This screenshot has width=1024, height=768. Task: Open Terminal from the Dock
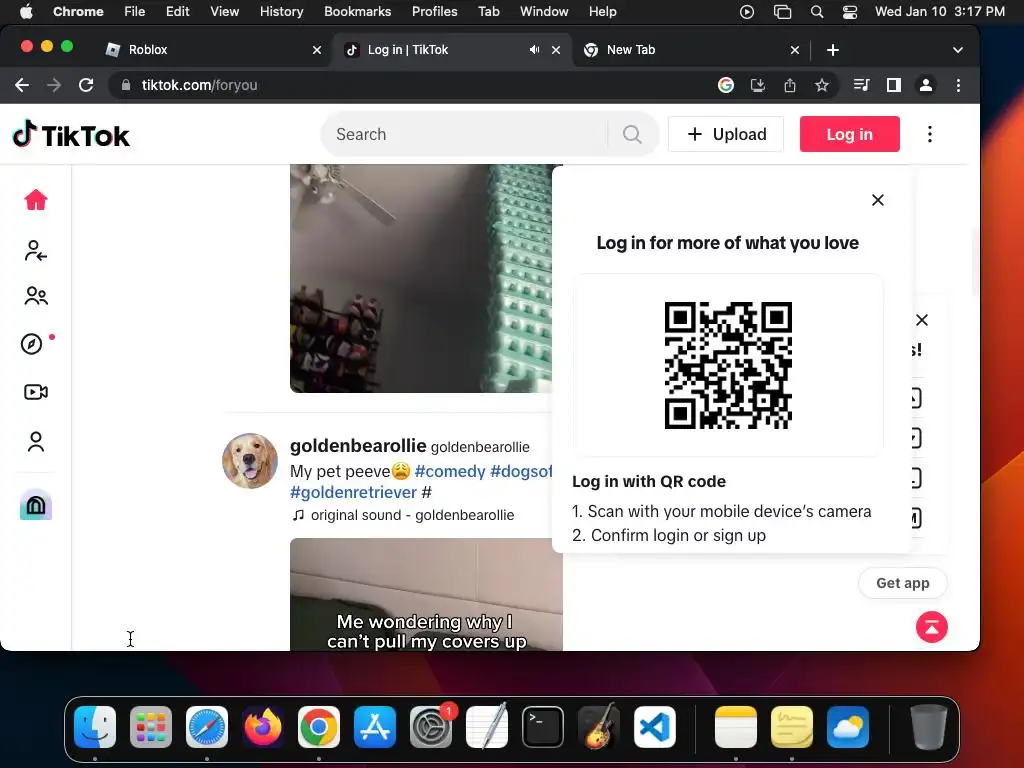click(543, 727)
